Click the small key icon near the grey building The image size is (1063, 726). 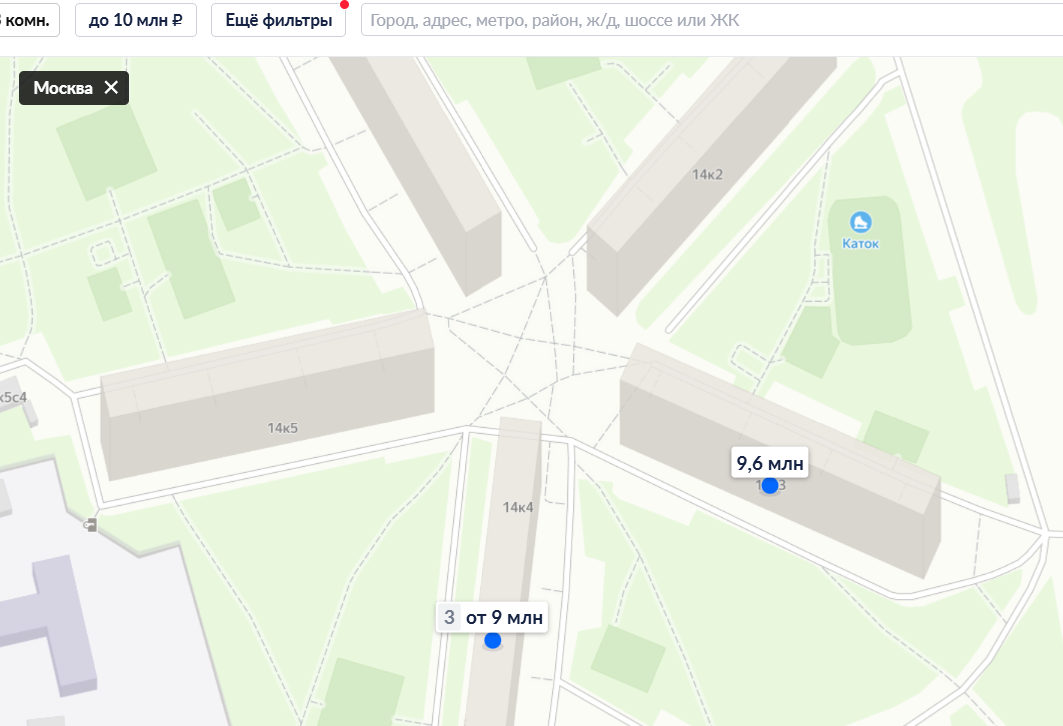pos(90,525)
